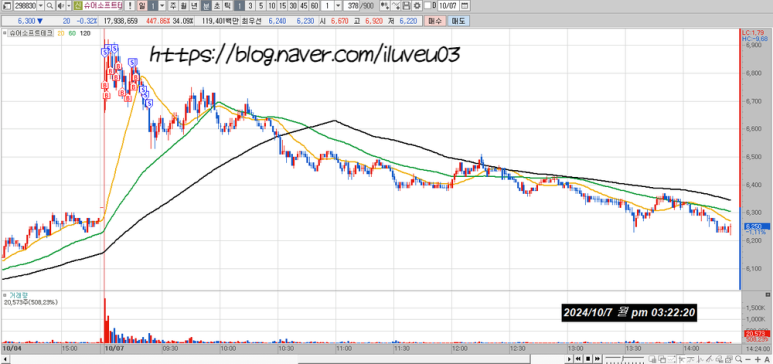773x364 pixels.
Task: Open the dropdown arrow next to the speaker icon
Action: [x=69, y=6]
